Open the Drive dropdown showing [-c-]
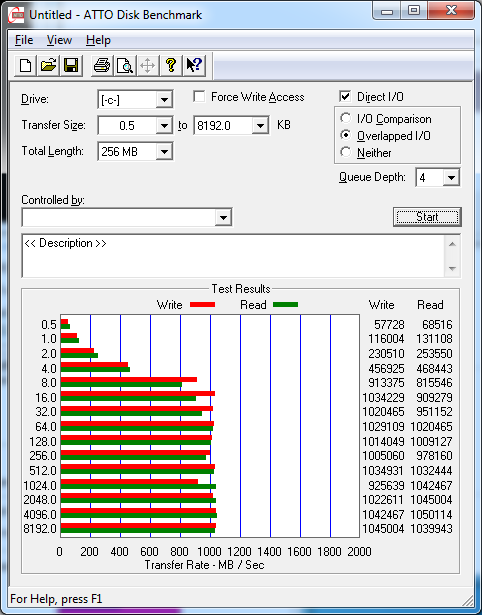The height and width of the screenshot is (615, 482). [164, 100]
